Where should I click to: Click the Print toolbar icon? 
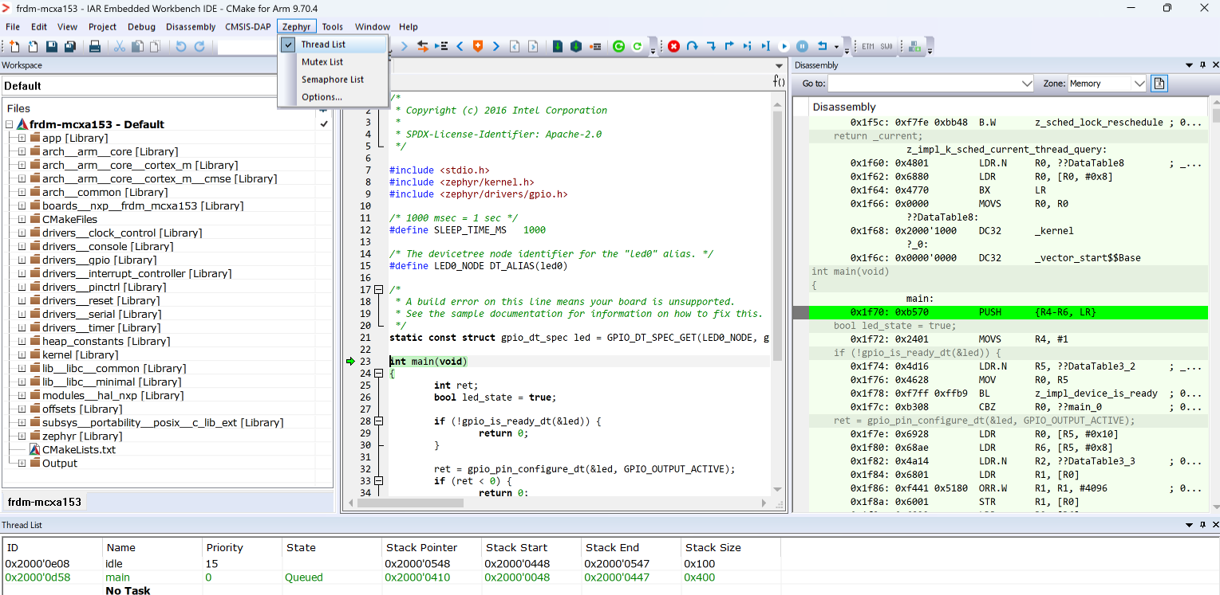[x=95, y=46]
